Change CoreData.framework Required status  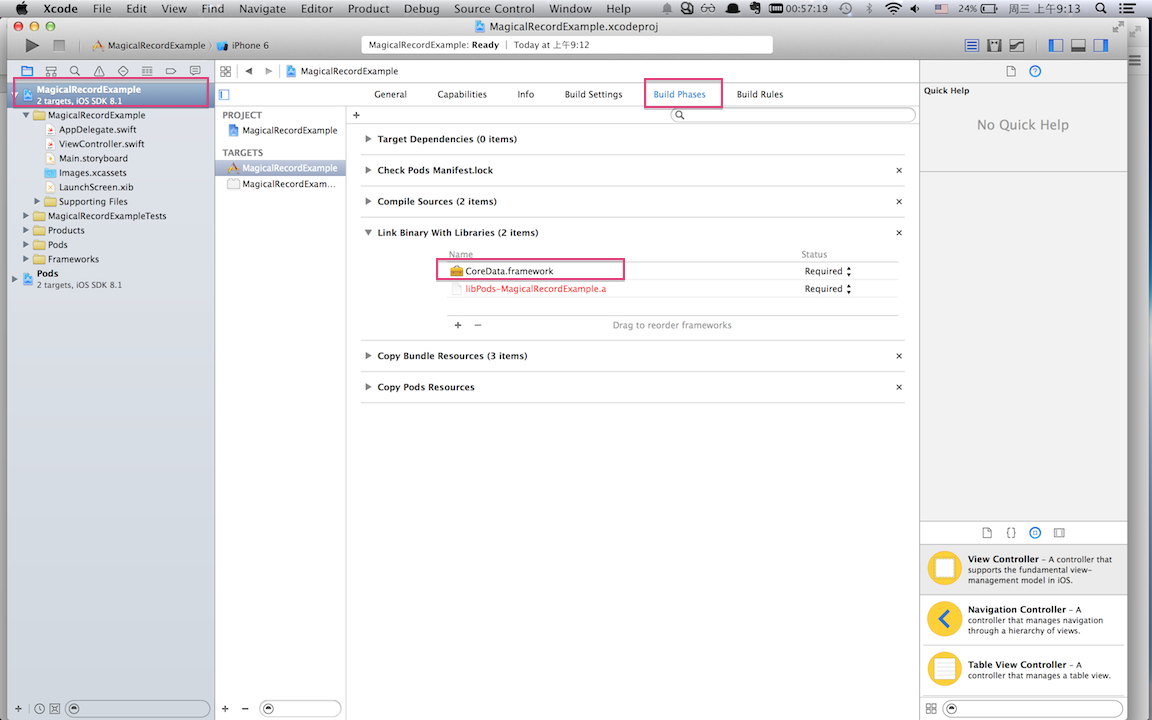tap(828, 271)
